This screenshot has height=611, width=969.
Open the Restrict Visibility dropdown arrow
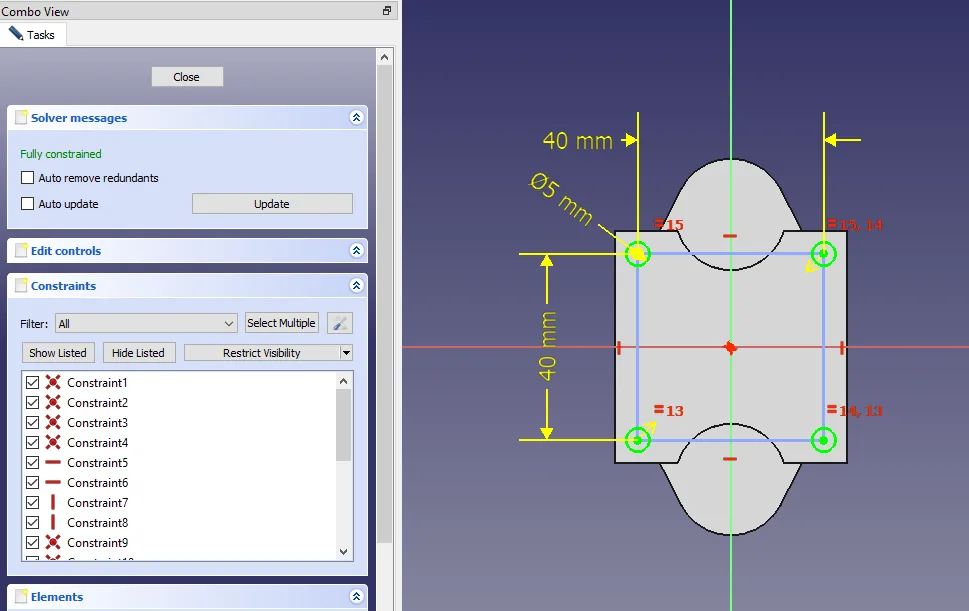click(x=346, y=353)
